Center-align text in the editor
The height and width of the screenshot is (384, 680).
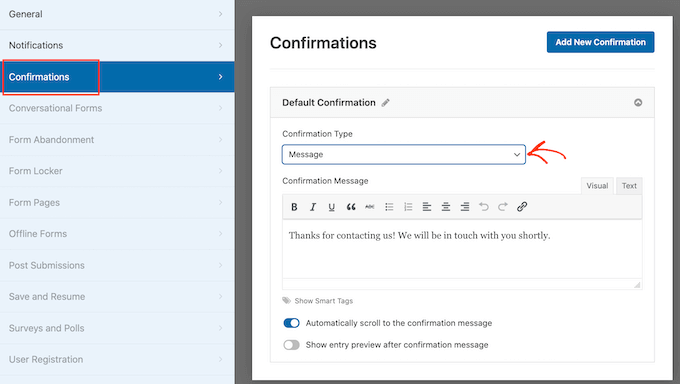point(446,207)
